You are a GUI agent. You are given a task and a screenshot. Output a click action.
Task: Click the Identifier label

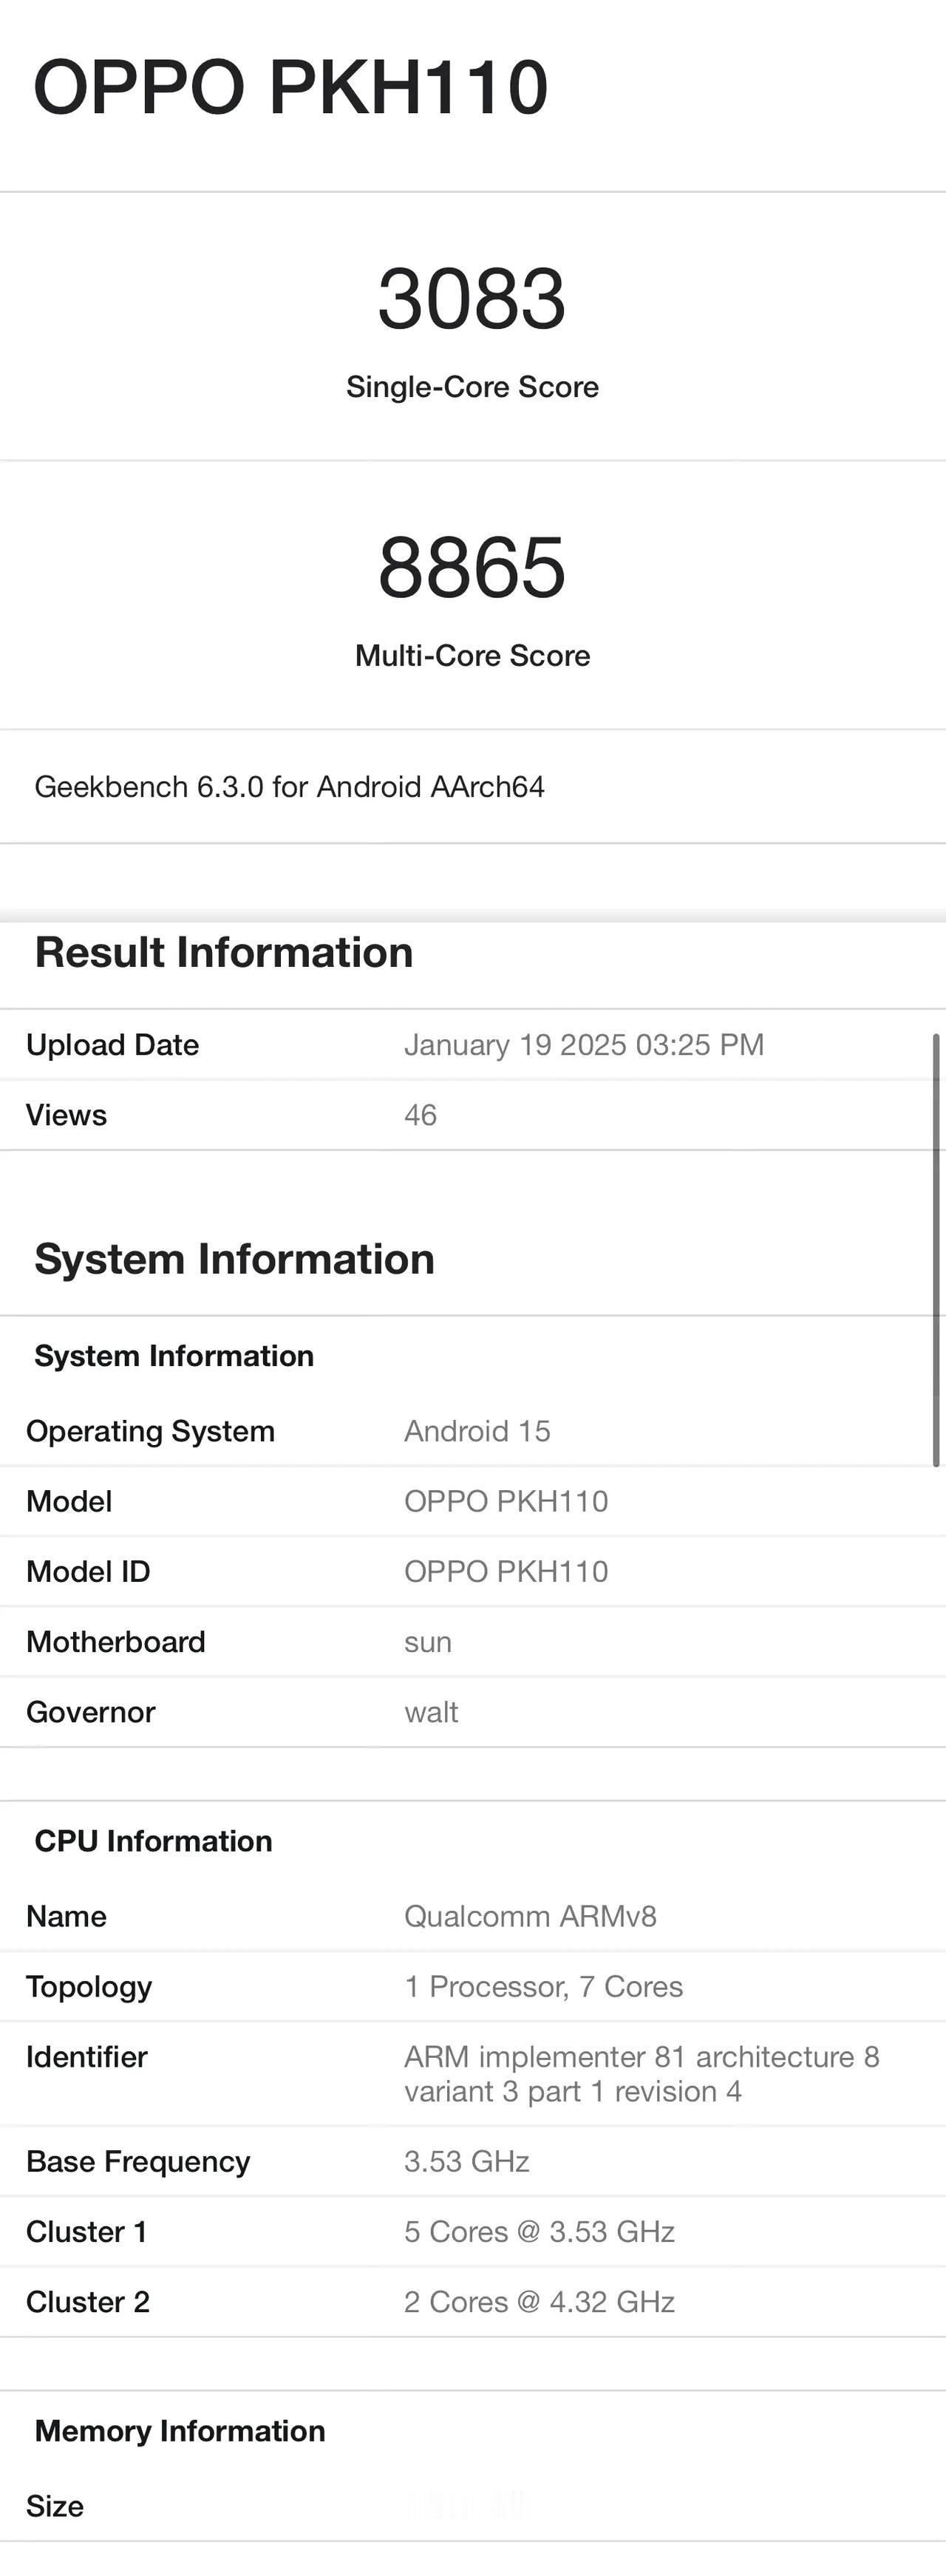(x=87, y=2057)
